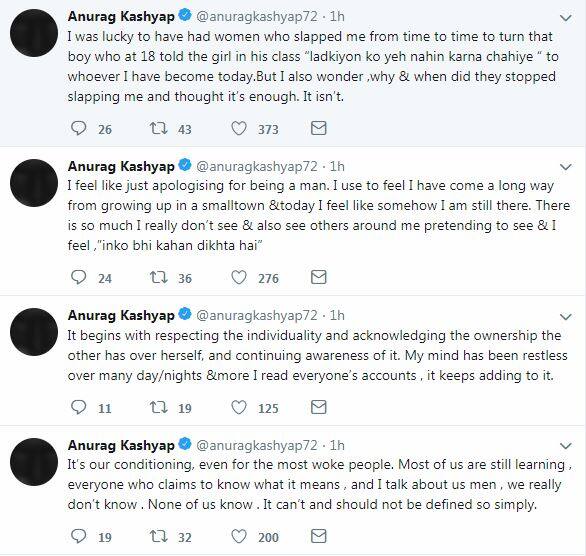The image size is (586, 556).
Task: Open the 1h timestamp on the second tweet
Action: [x=337, y=166]
